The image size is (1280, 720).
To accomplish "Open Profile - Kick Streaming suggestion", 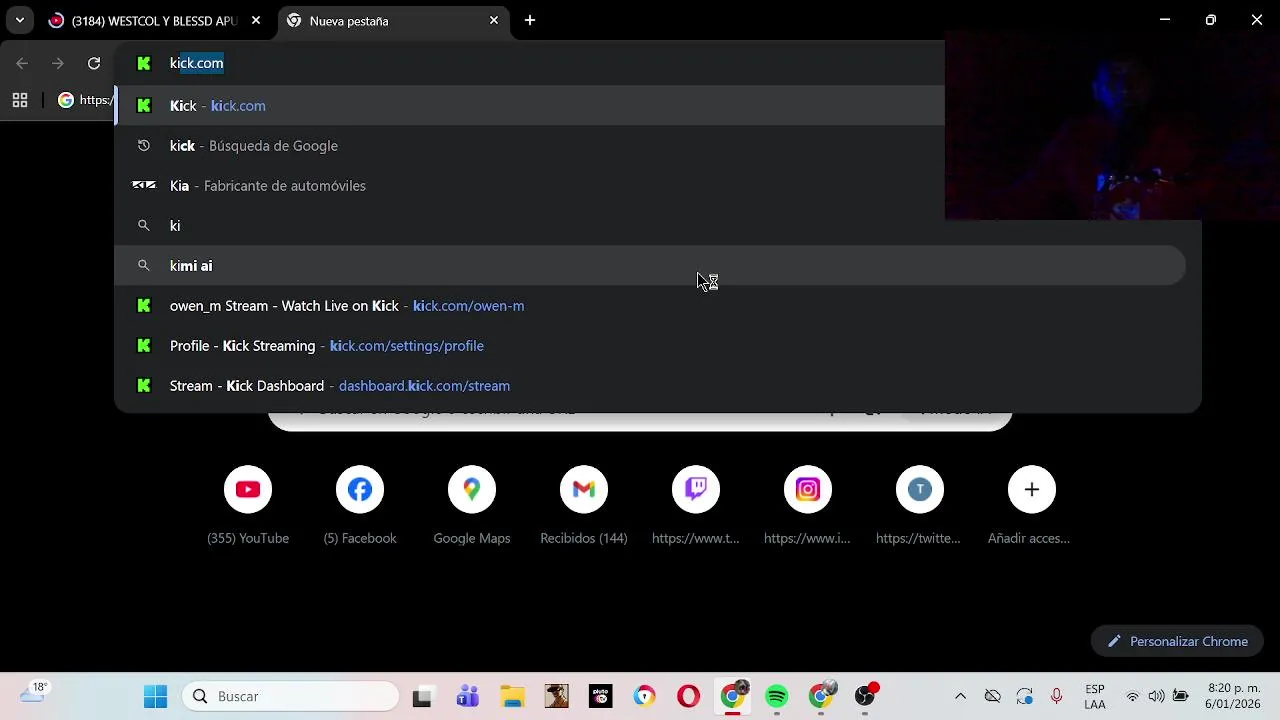I will (x=650, y=346).
